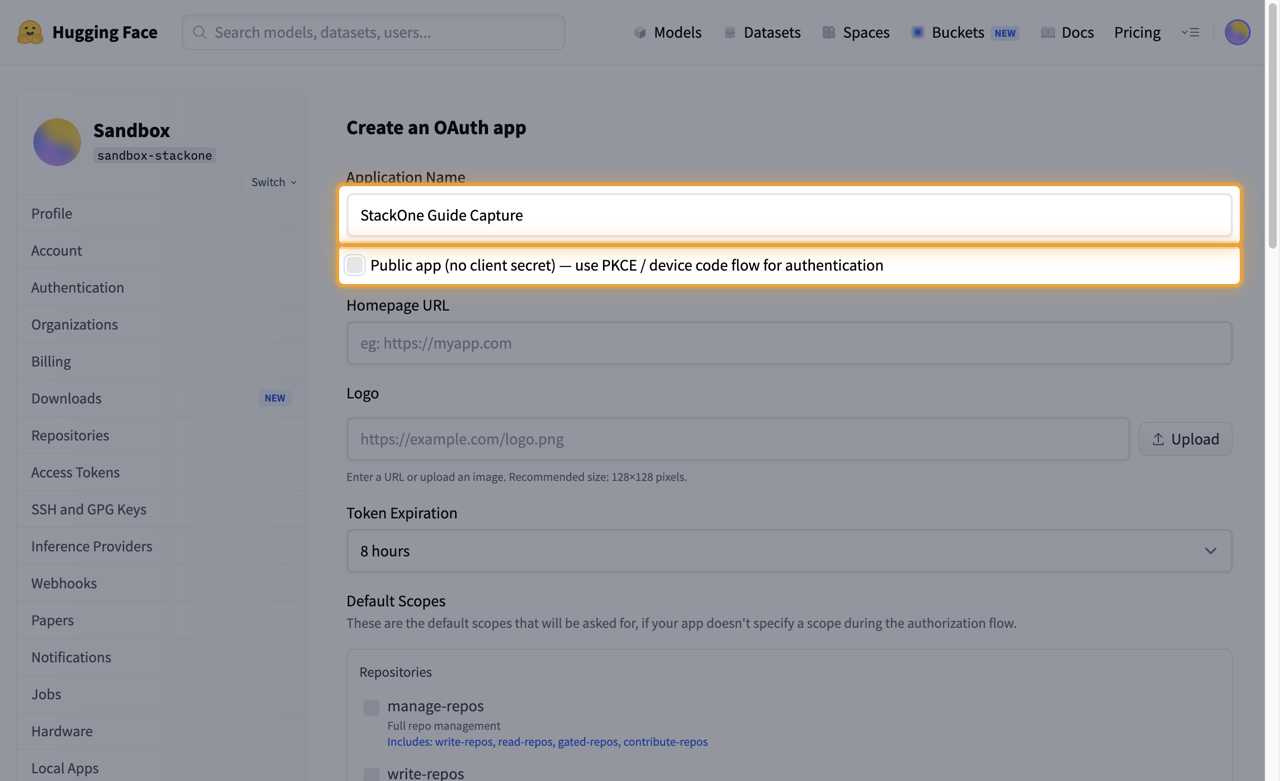
Task: Check the write-repos scope checkbox
Action: click(371, 774)
